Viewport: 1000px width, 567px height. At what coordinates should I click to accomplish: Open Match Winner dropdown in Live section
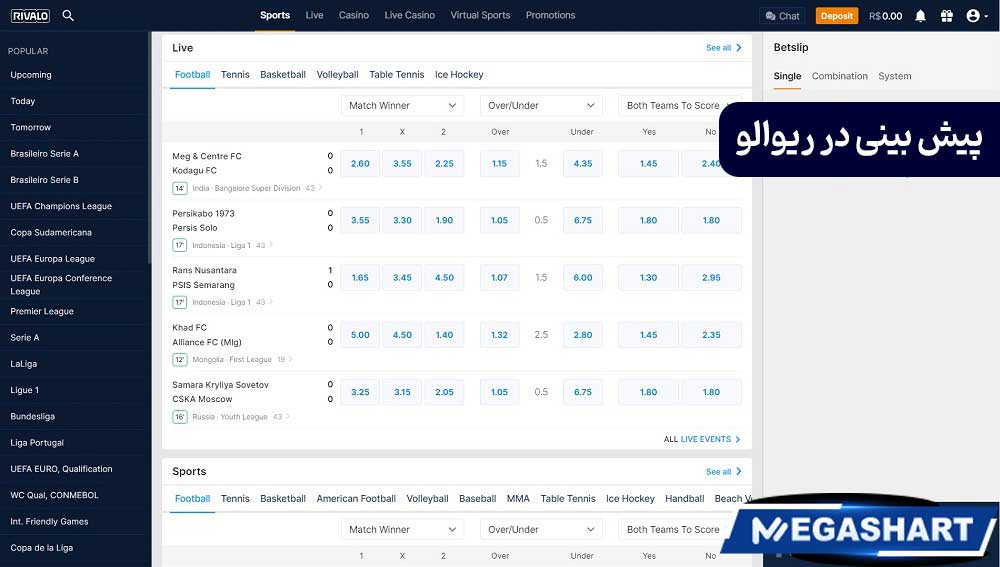(x=402, y=105)
